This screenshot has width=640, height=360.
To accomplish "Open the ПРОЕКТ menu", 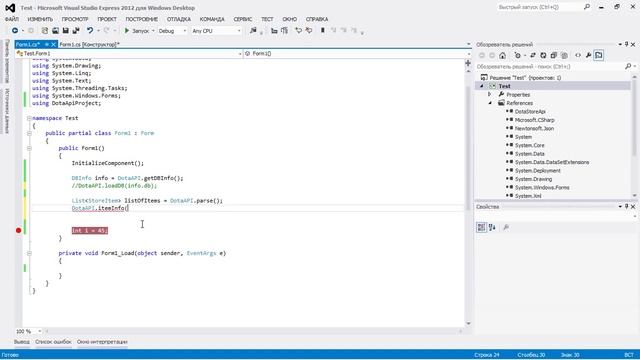I will pyautogui.click(x=107, y=19).
